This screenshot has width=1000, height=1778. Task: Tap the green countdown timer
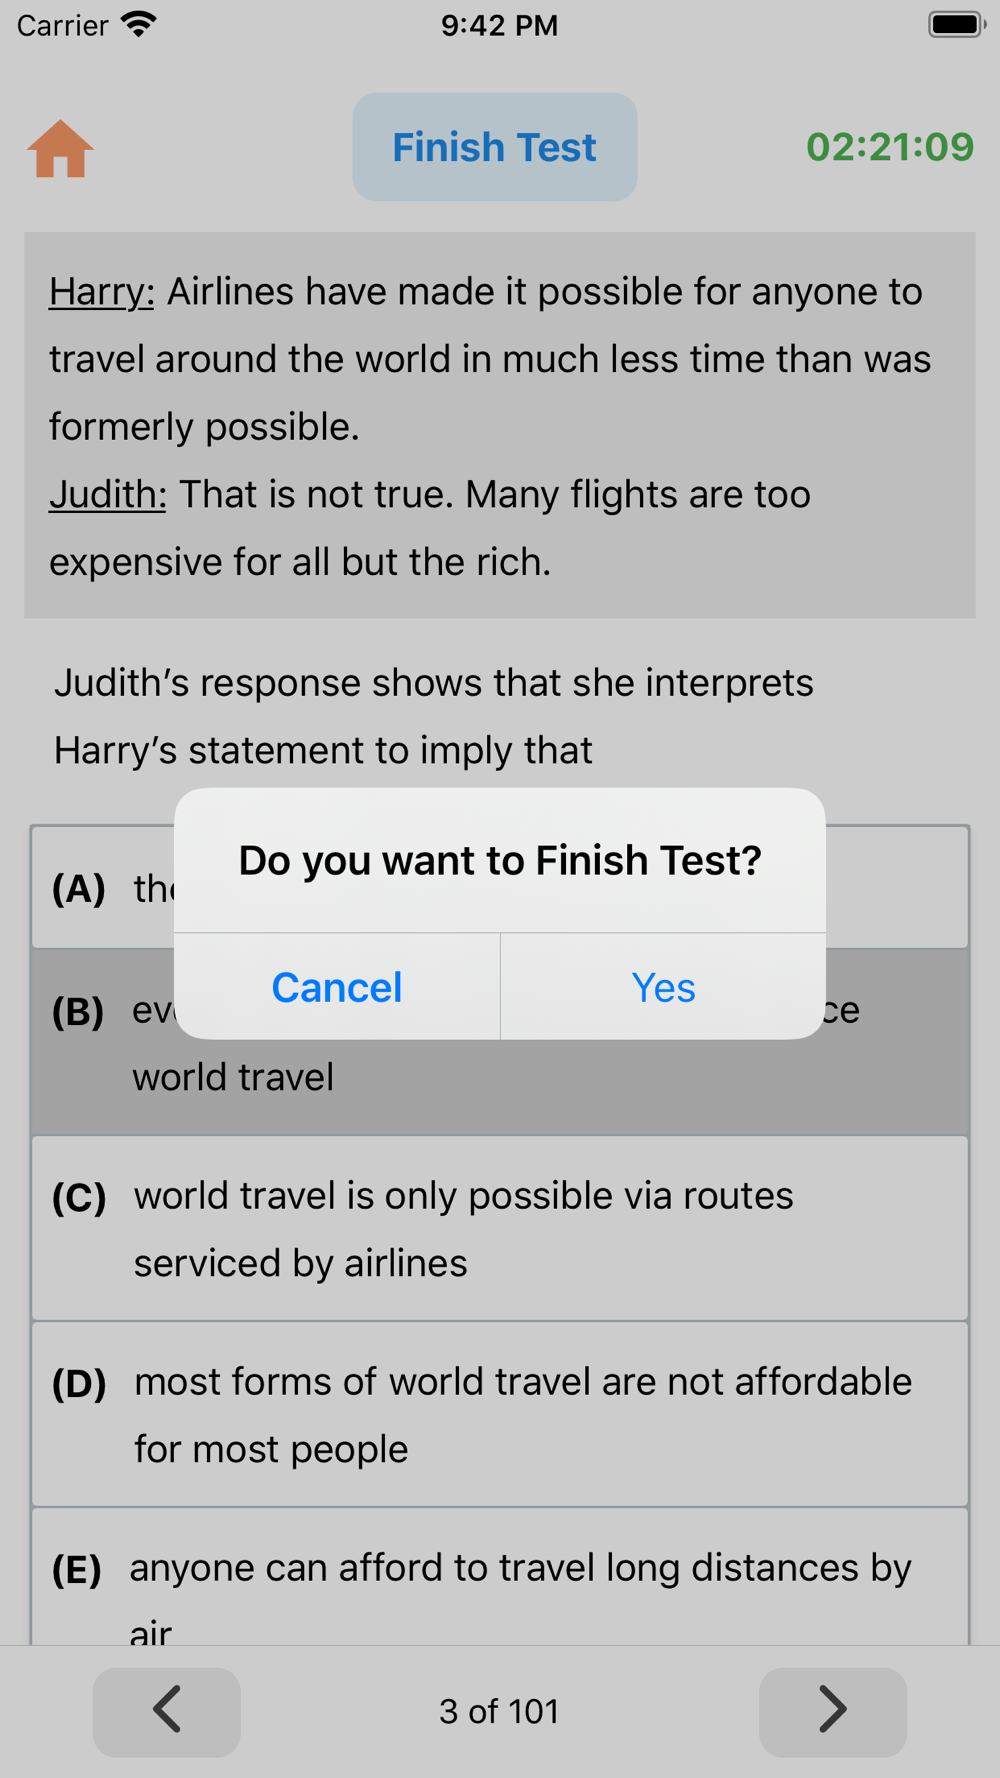[x=889, y=147]
